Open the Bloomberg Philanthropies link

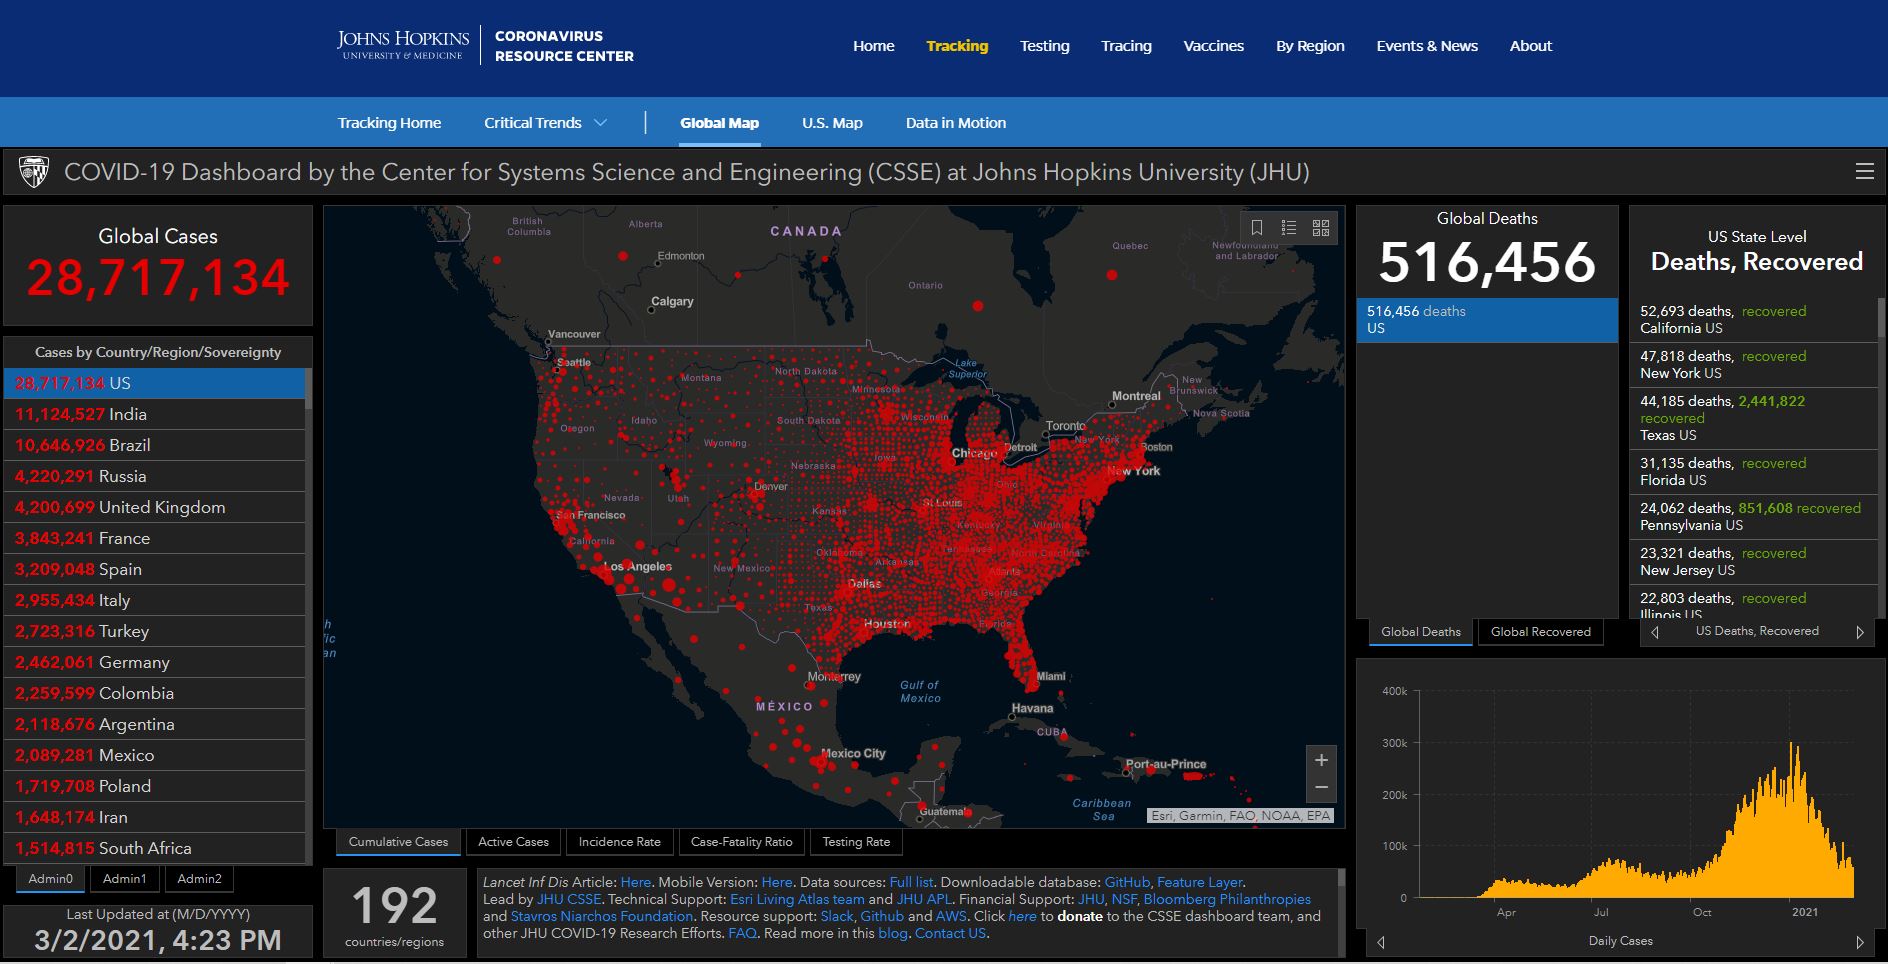[1227, 899]
